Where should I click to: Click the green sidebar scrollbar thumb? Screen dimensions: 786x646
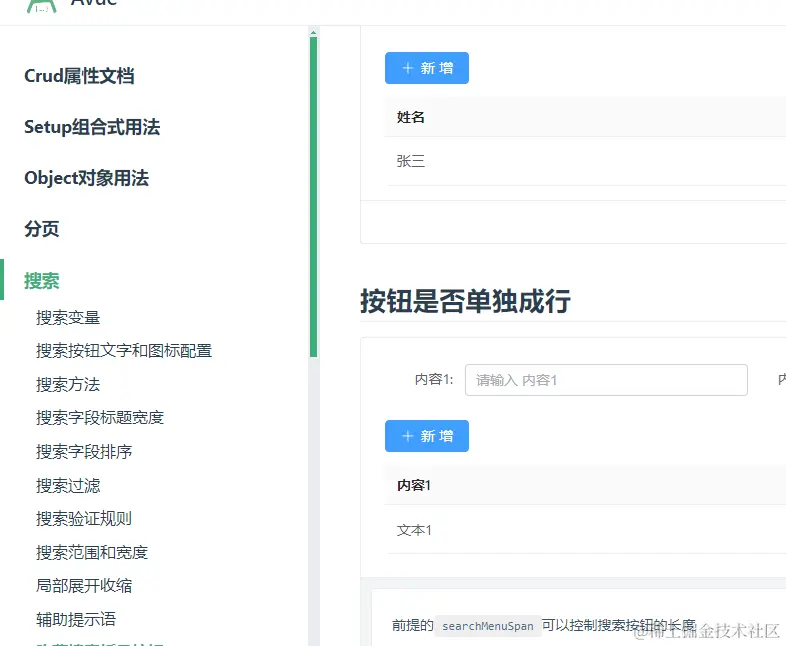pos(313,197)
